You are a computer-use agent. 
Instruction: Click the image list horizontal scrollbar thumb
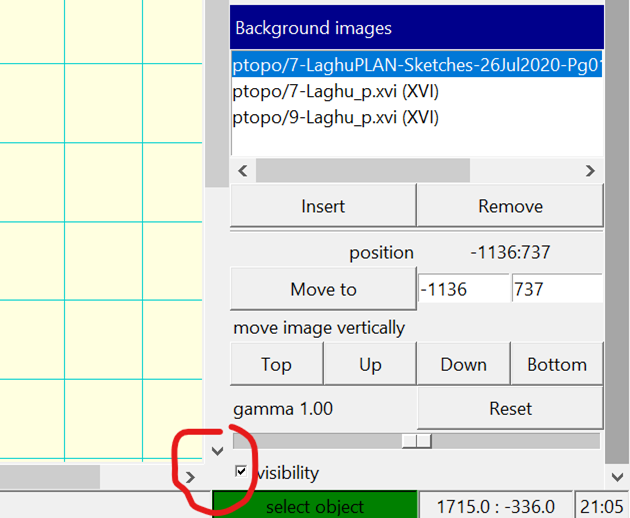click(x=363, y=171)
